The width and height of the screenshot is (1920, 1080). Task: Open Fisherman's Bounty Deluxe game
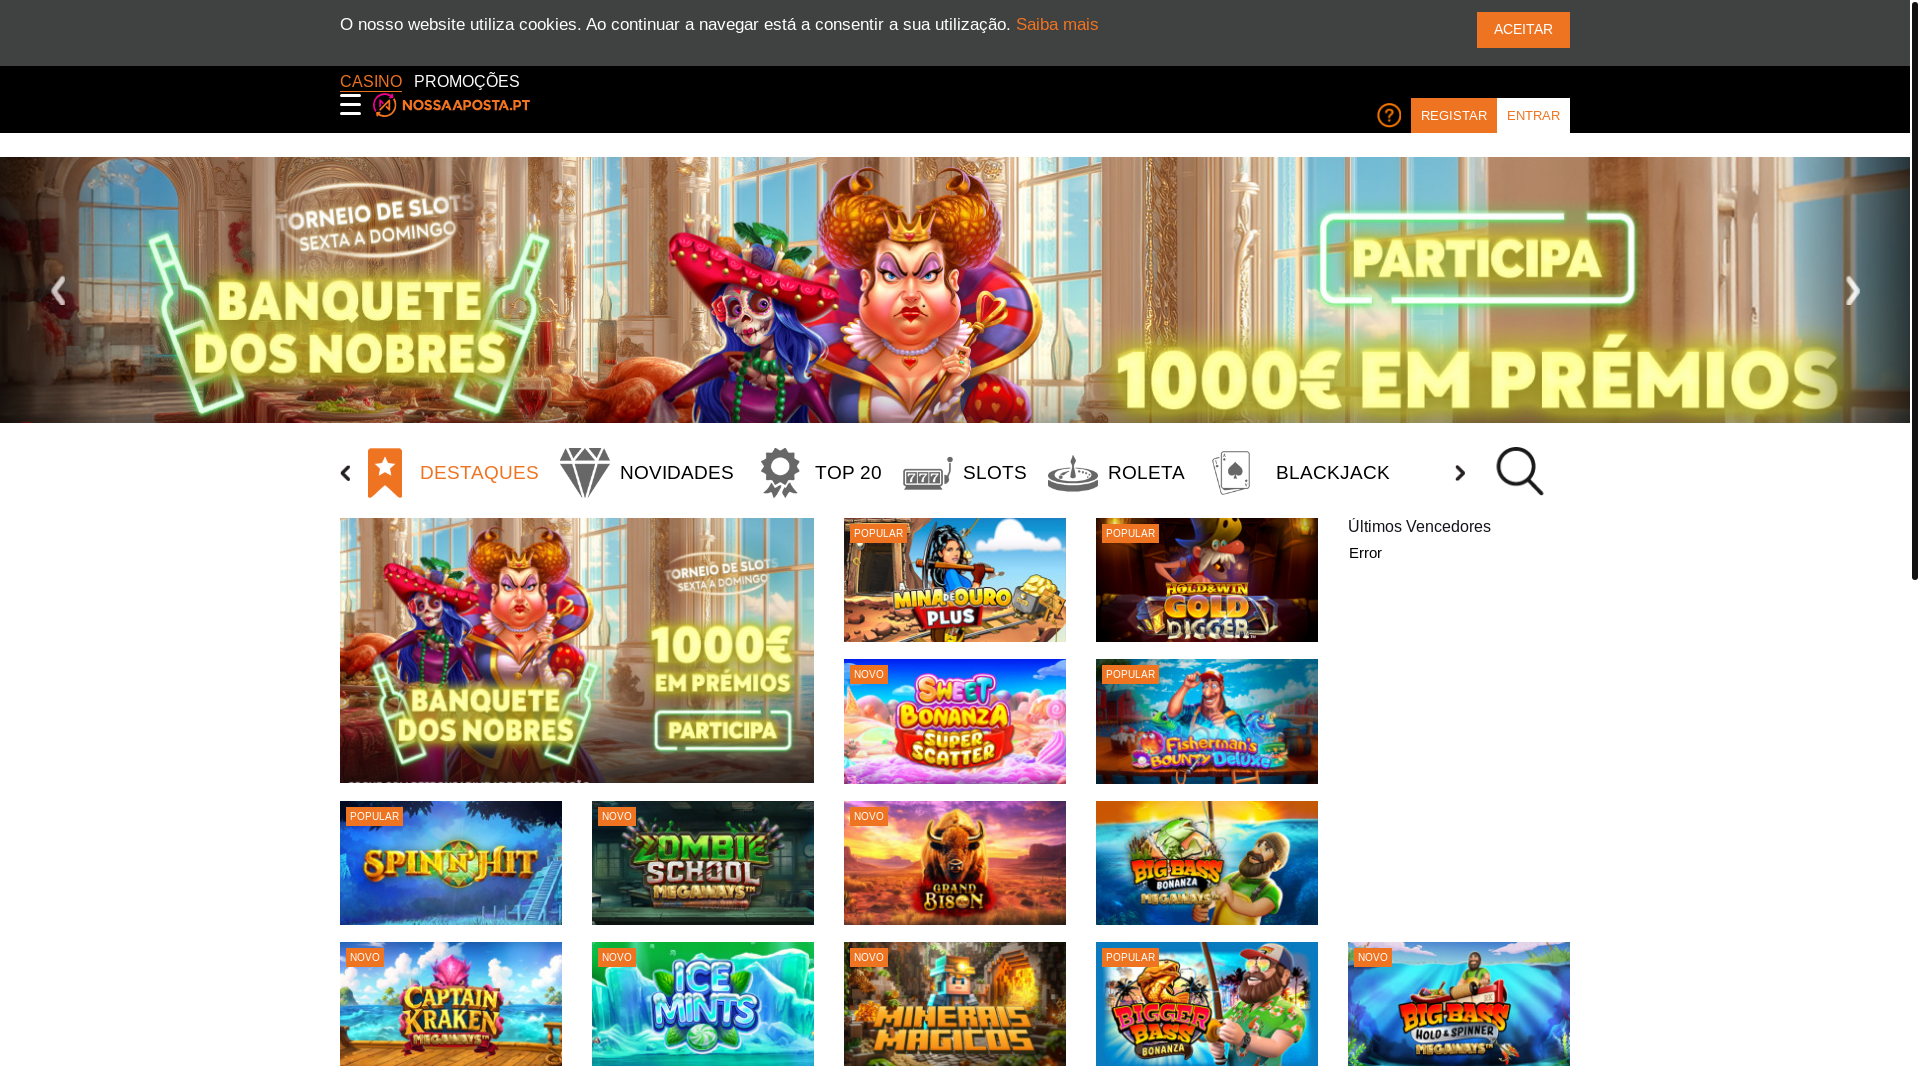coord(1207,721)
